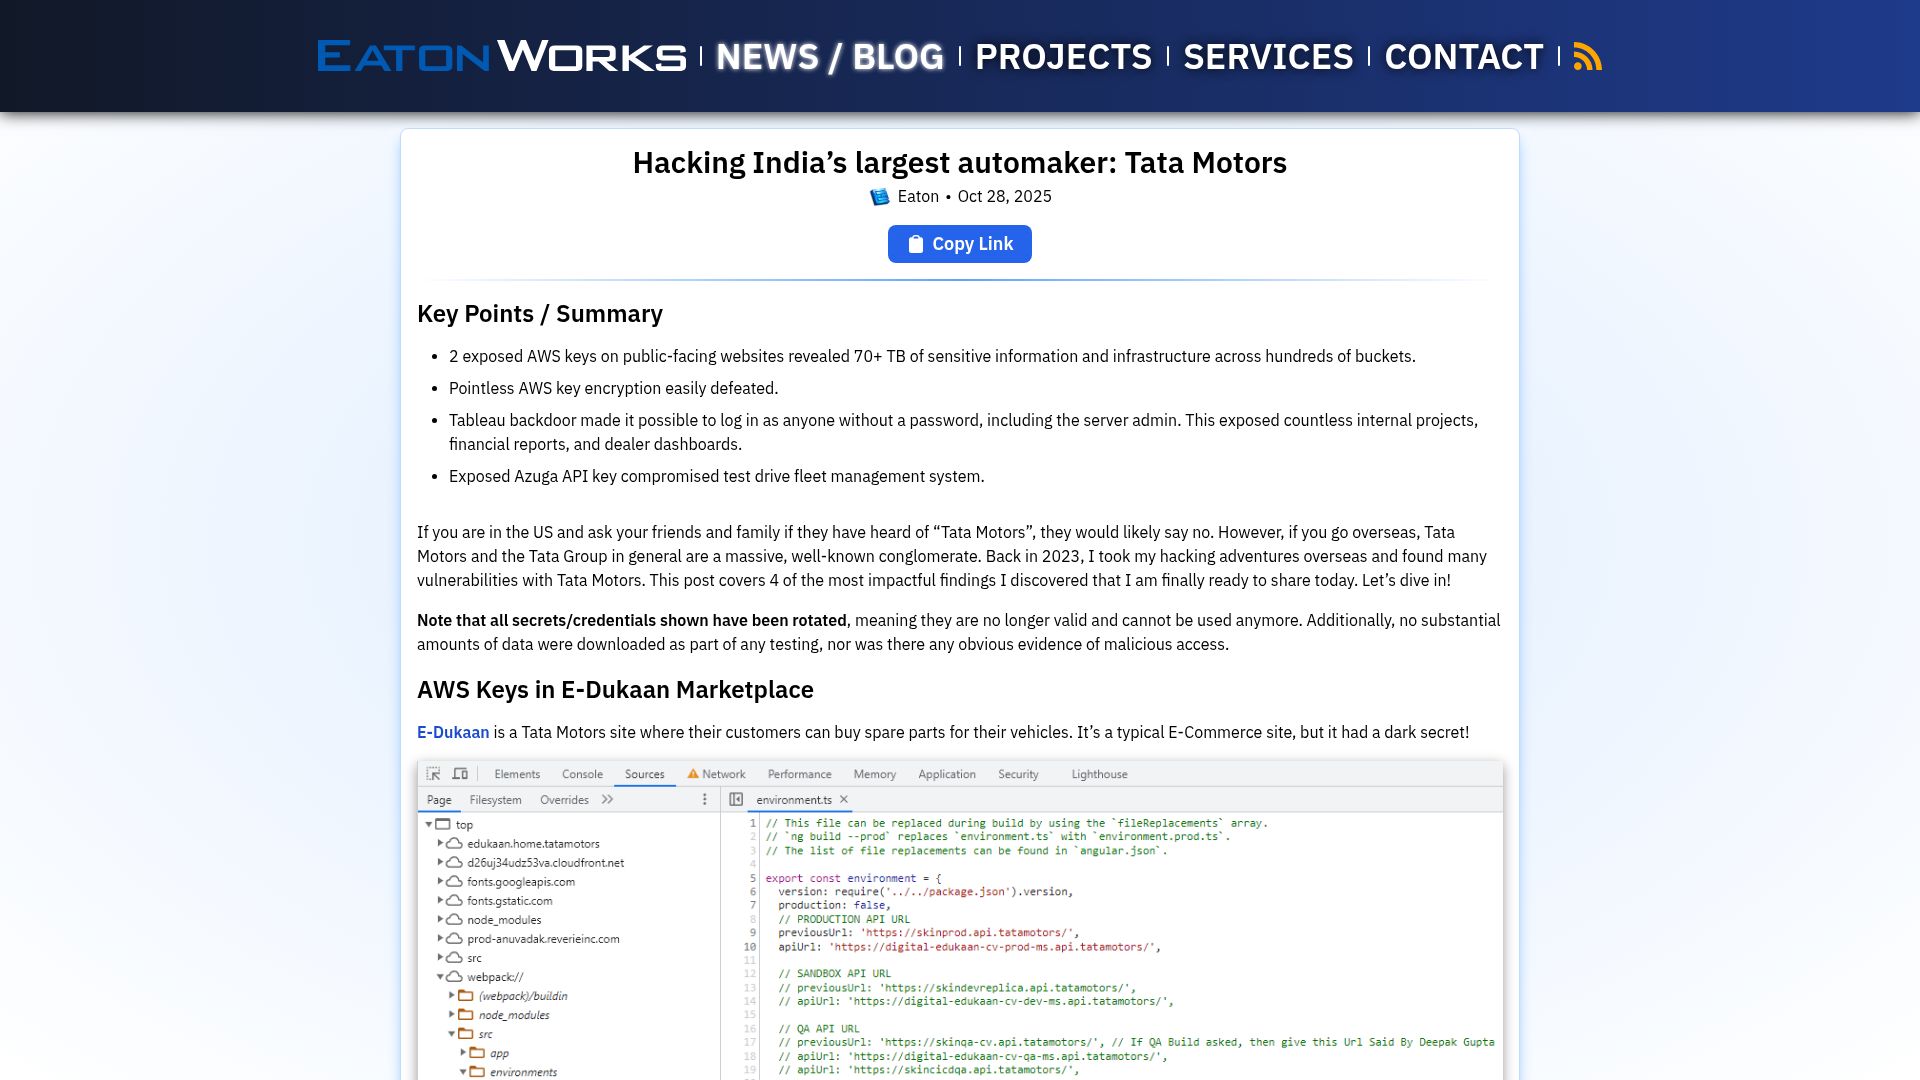Open the NEWS / BLOG menu item

pos(830,57)
